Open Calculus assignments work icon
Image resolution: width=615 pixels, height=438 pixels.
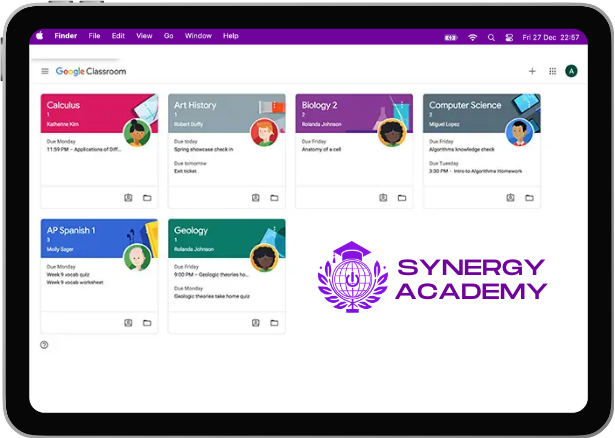(128, 198)
